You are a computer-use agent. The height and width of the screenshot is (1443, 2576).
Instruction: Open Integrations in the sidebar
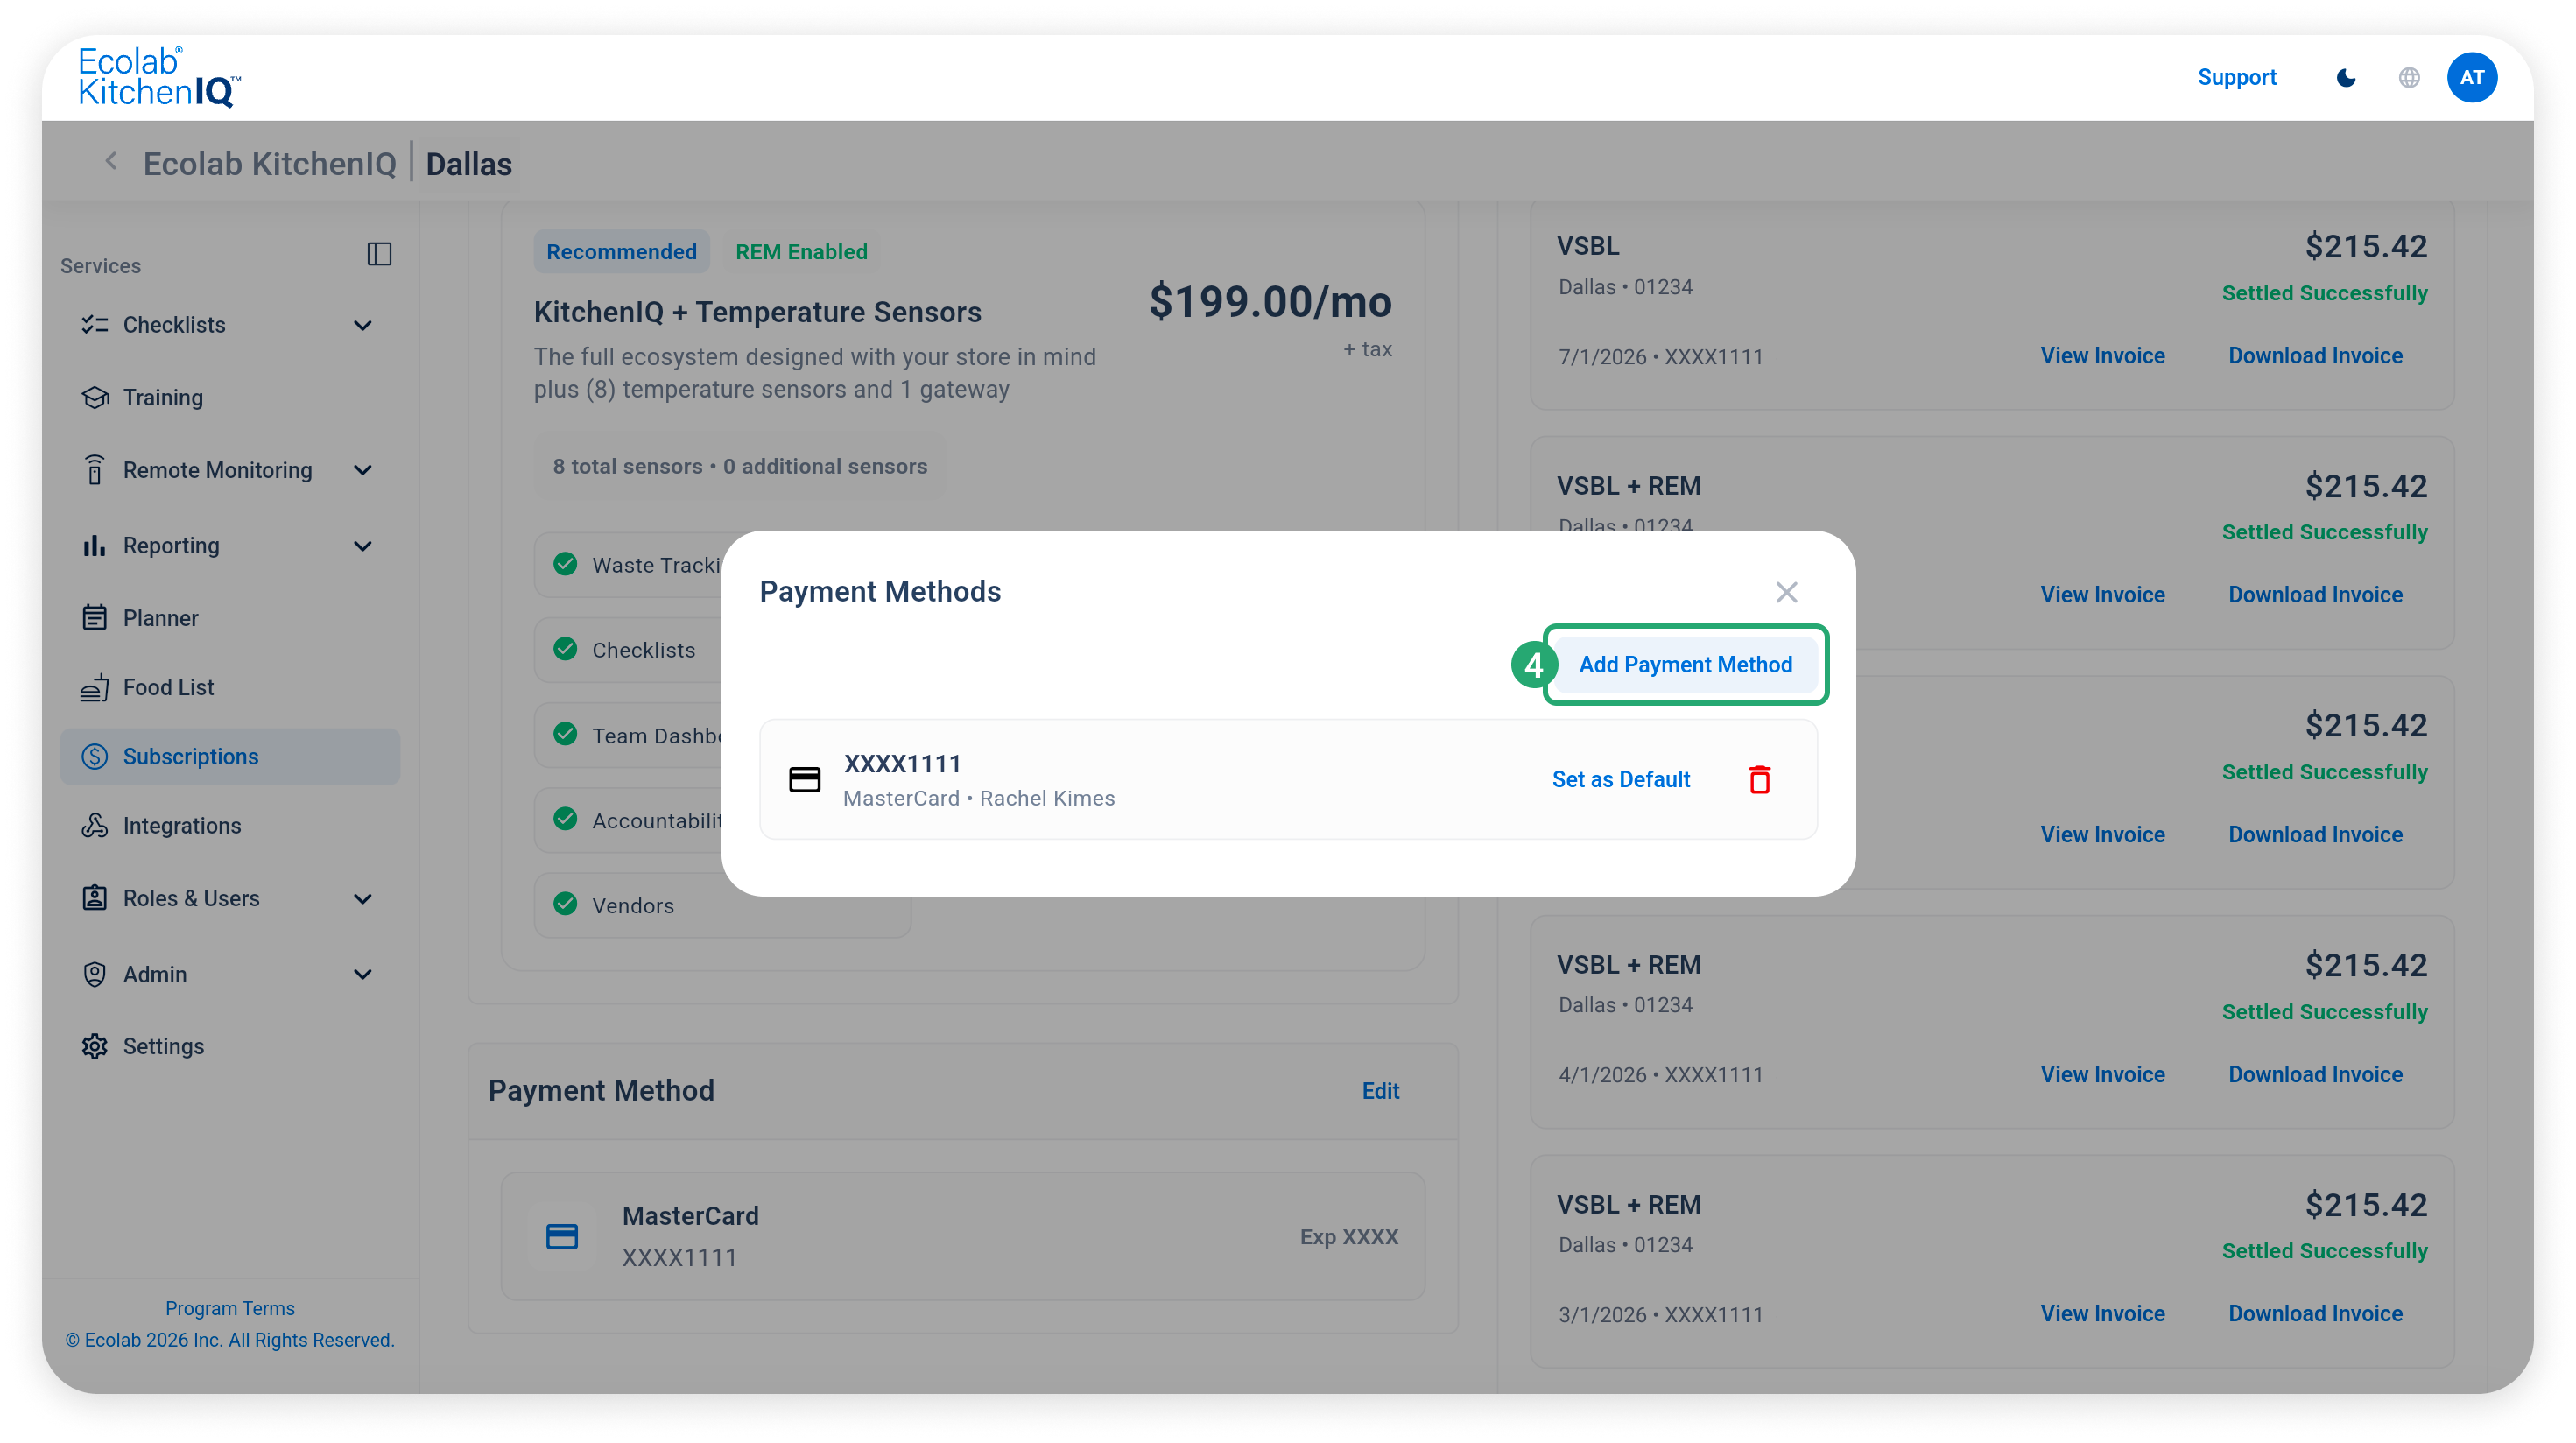181,826
